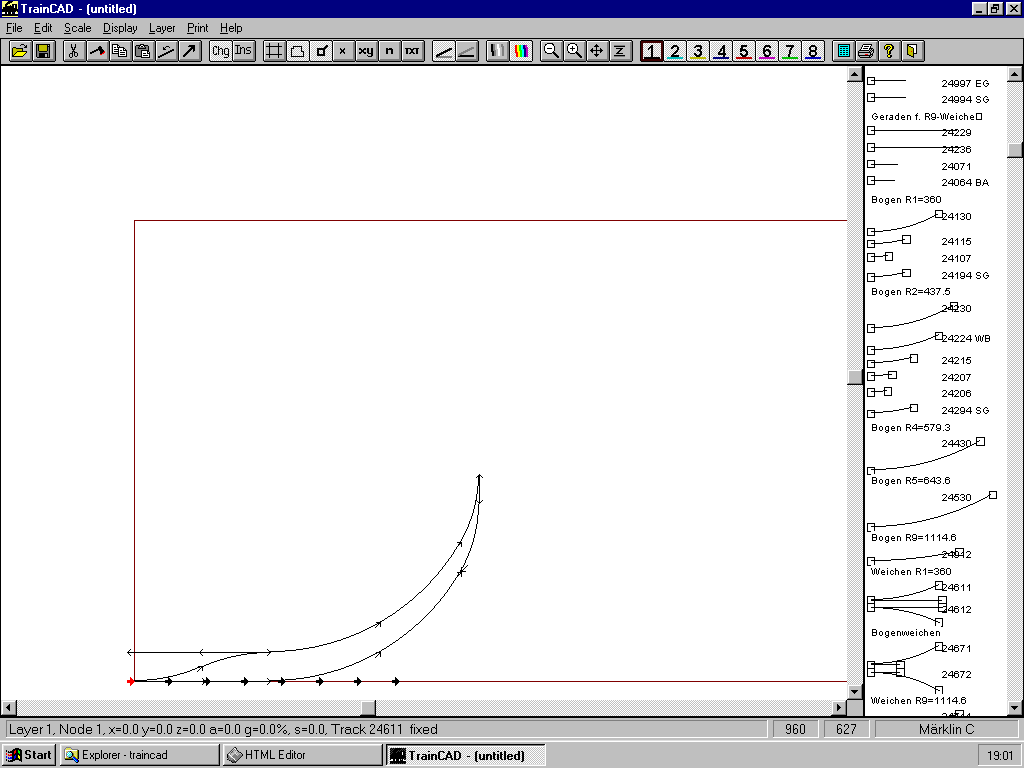Open the File menu

coord(14,28)
